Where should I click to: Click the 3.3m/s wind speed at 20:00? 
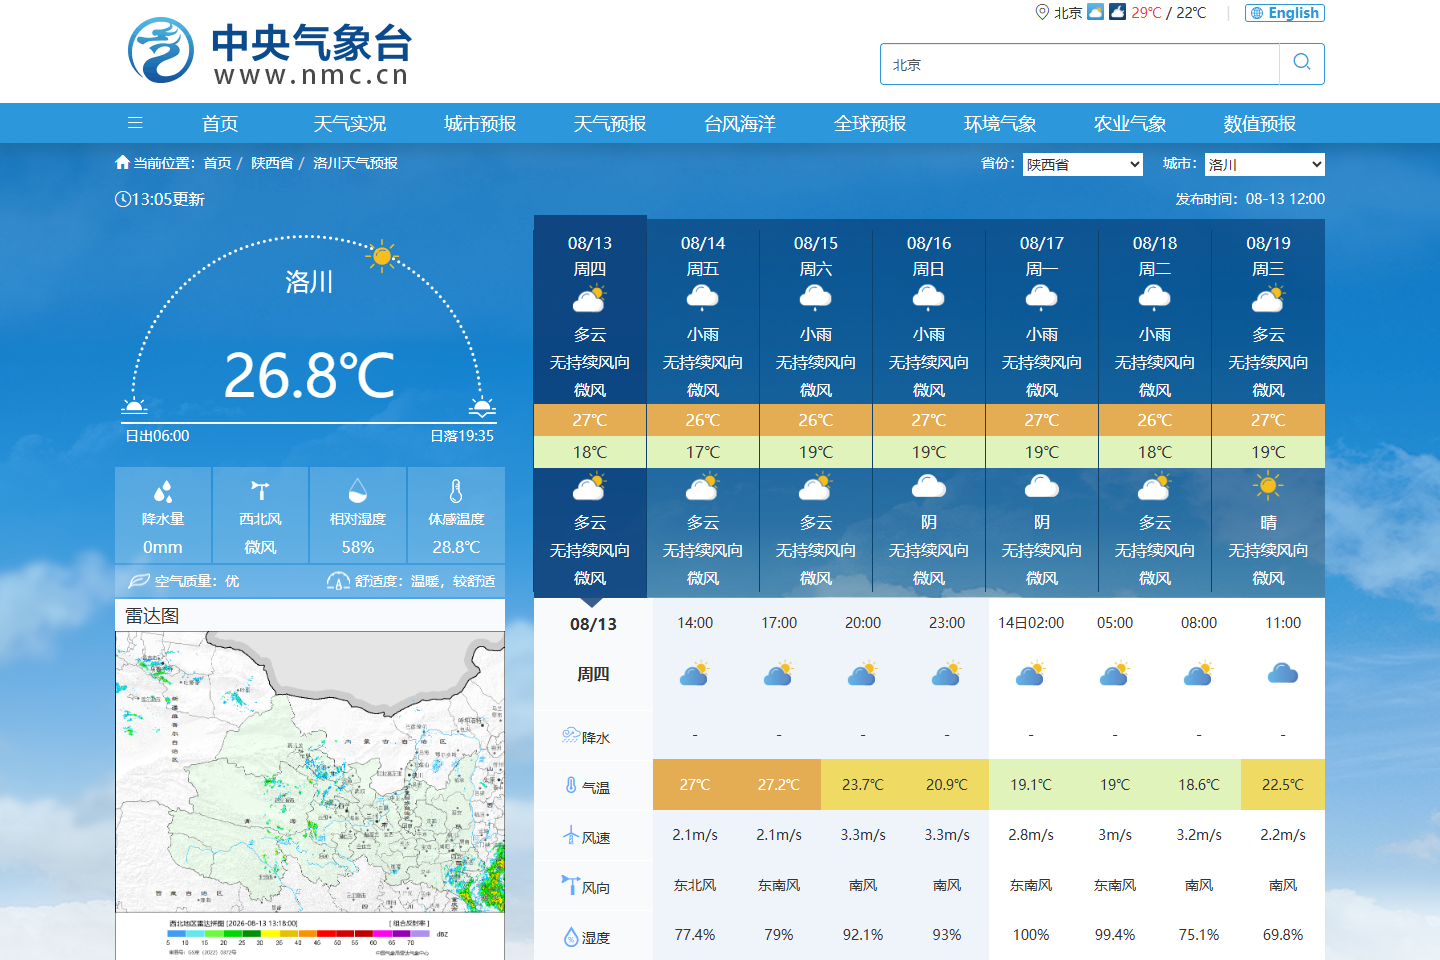click(863, 835)
